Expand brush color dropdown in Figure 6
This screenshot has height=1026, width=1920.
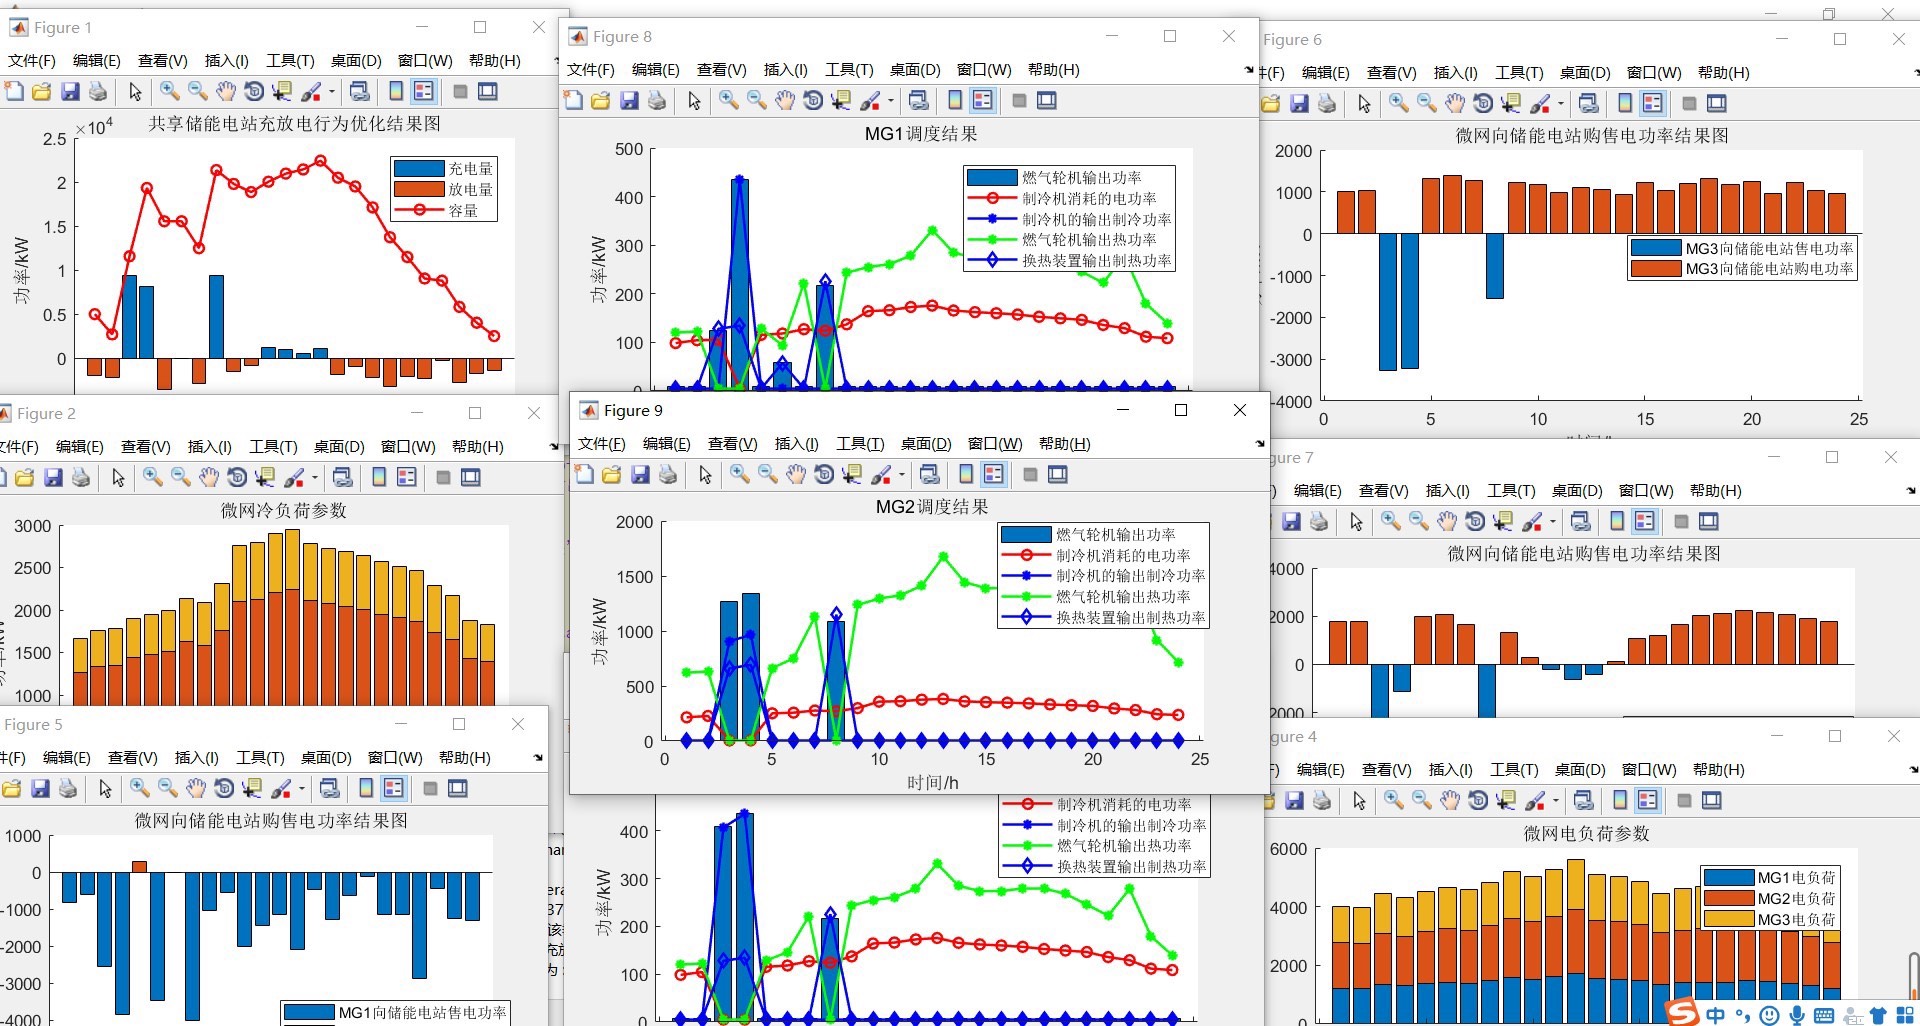pyautogui.click(x=1560, y=104)
